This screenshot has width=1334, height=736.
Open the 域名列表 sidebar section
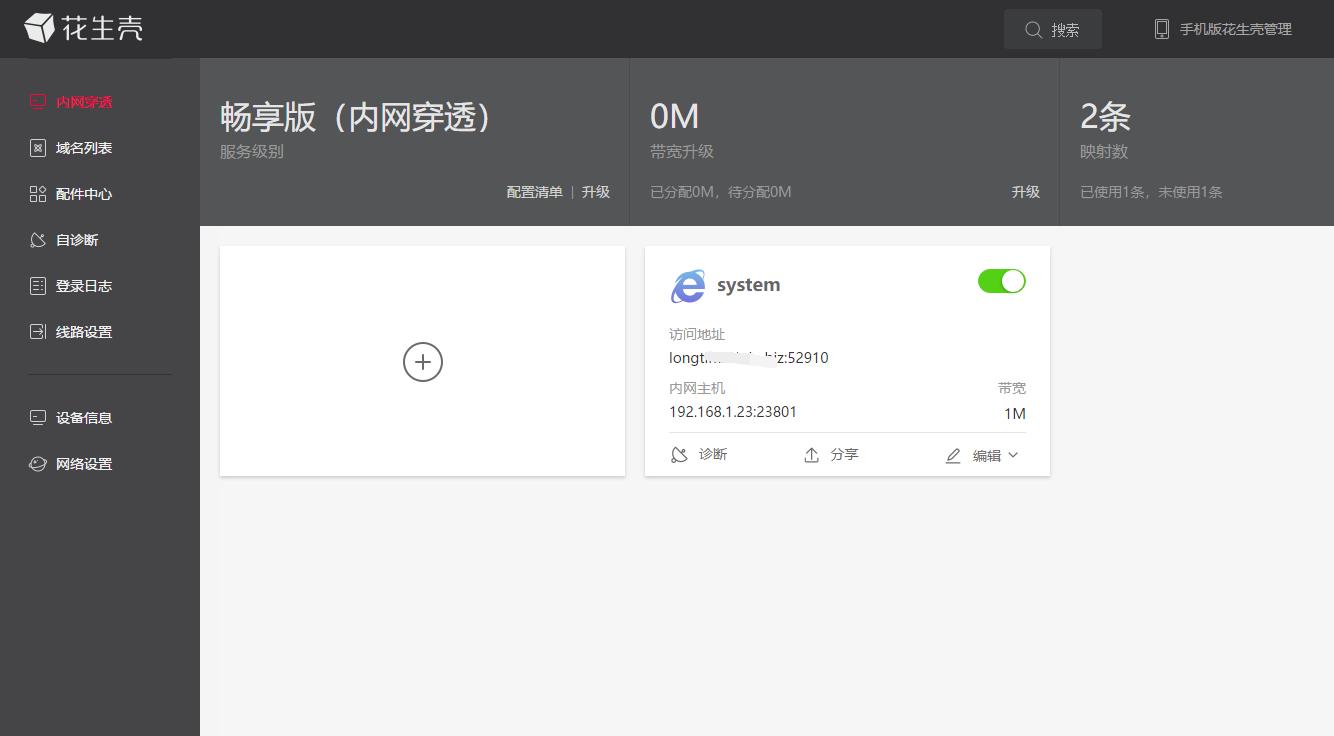tap(83, 147)
